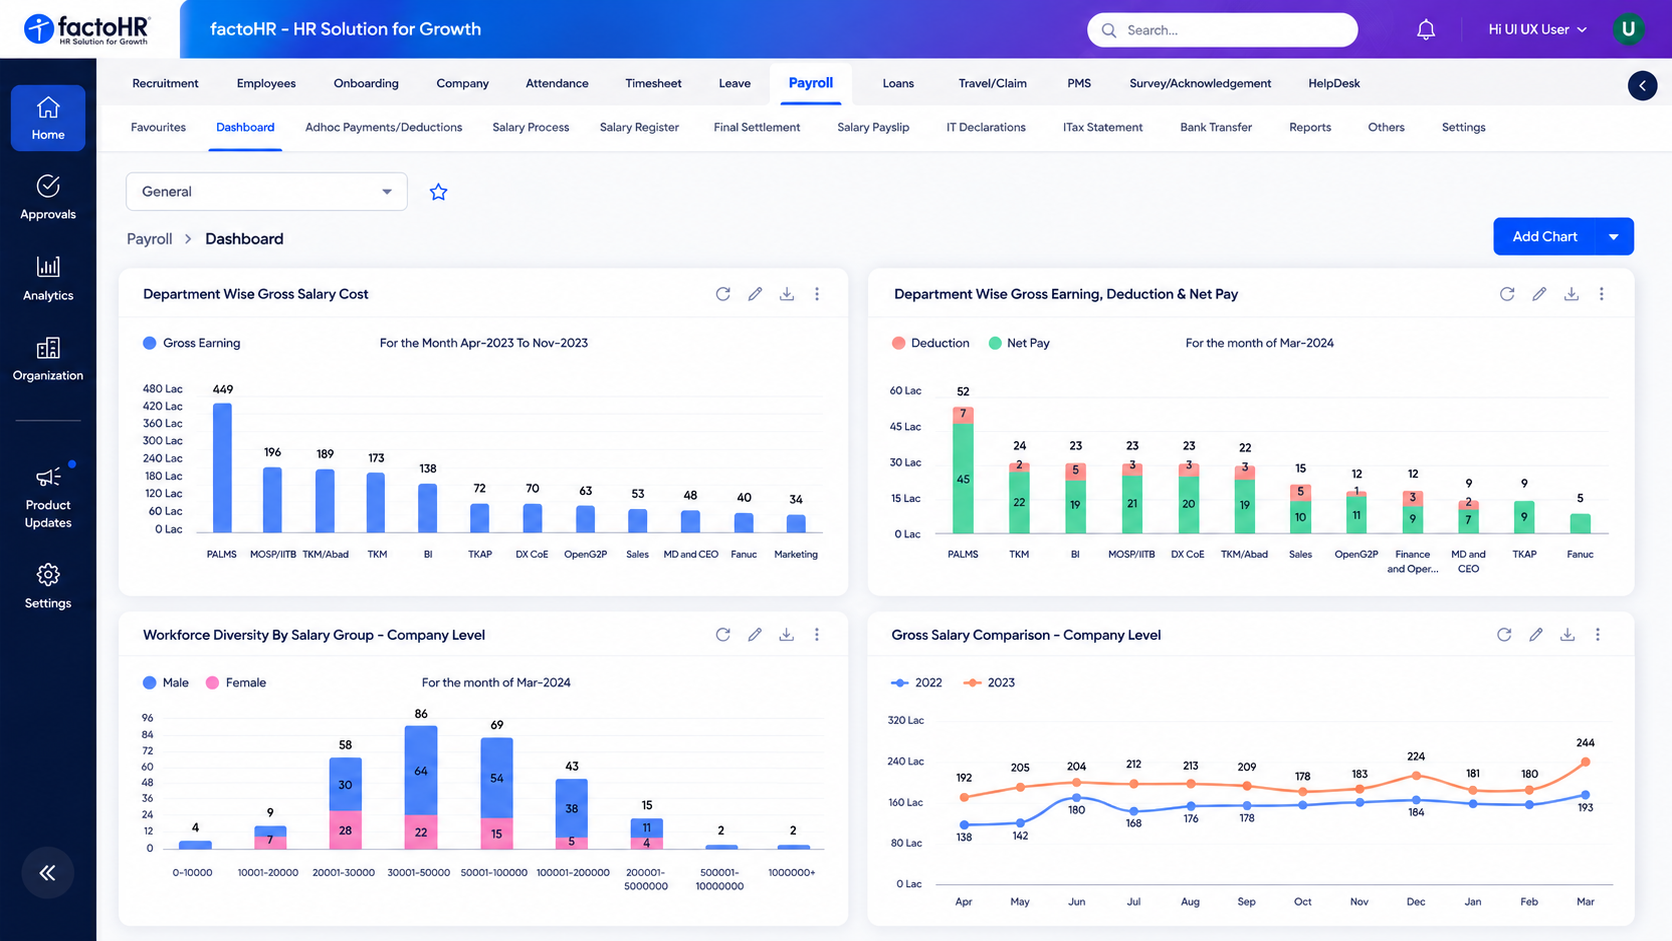Open Final Settlement sub-tab

(757, 128)
